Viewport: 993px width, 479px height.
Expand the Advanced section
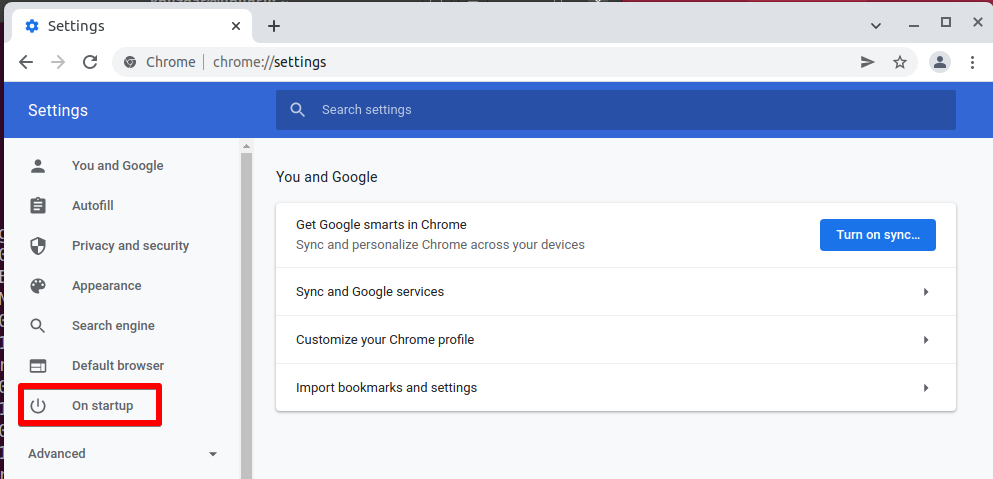point(123,454)
